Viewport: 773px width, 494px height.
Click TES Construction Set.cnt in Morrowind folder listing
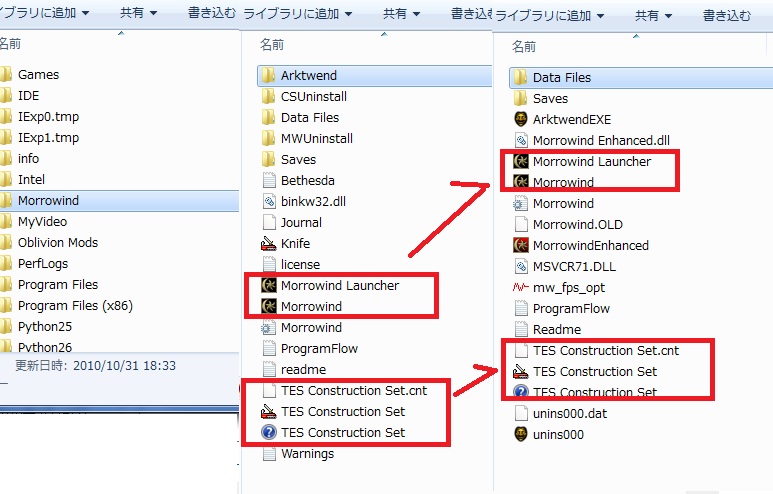coord(354,390)
